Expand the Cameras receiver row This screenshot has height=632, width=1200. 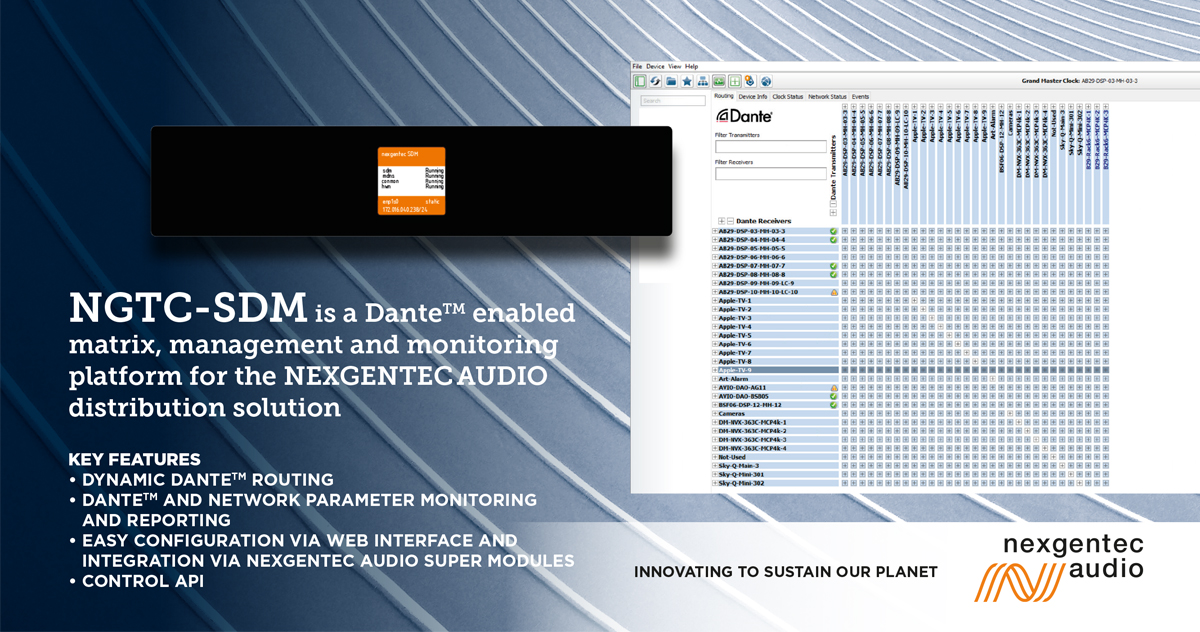pos(715,413)
